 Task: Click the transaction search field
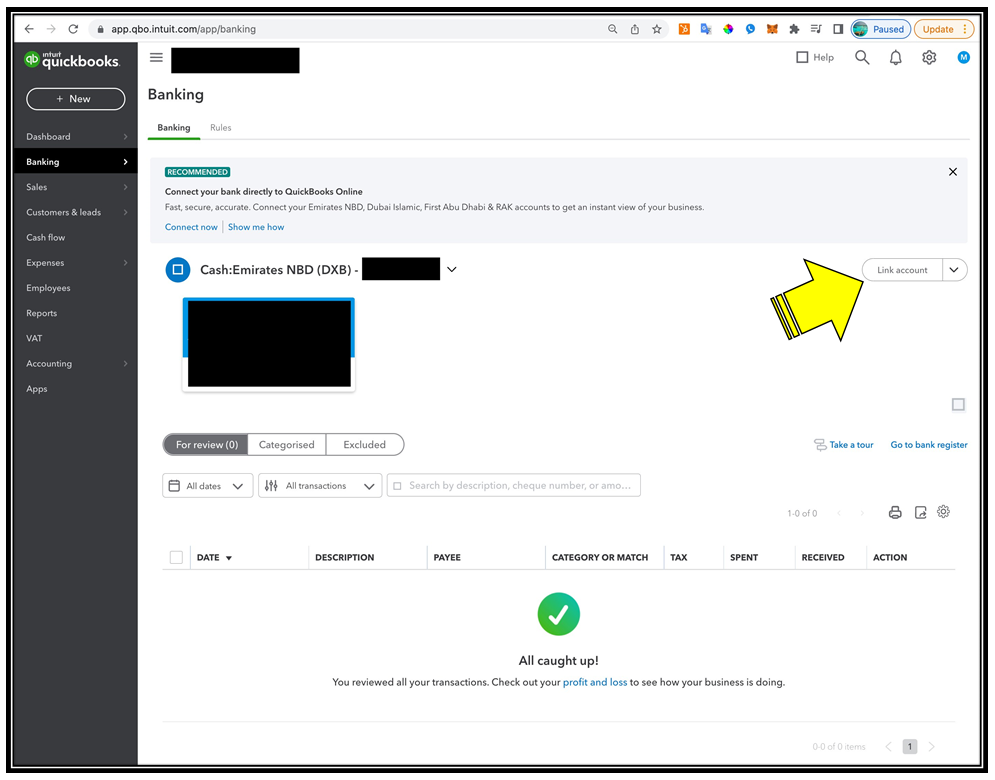513,486
